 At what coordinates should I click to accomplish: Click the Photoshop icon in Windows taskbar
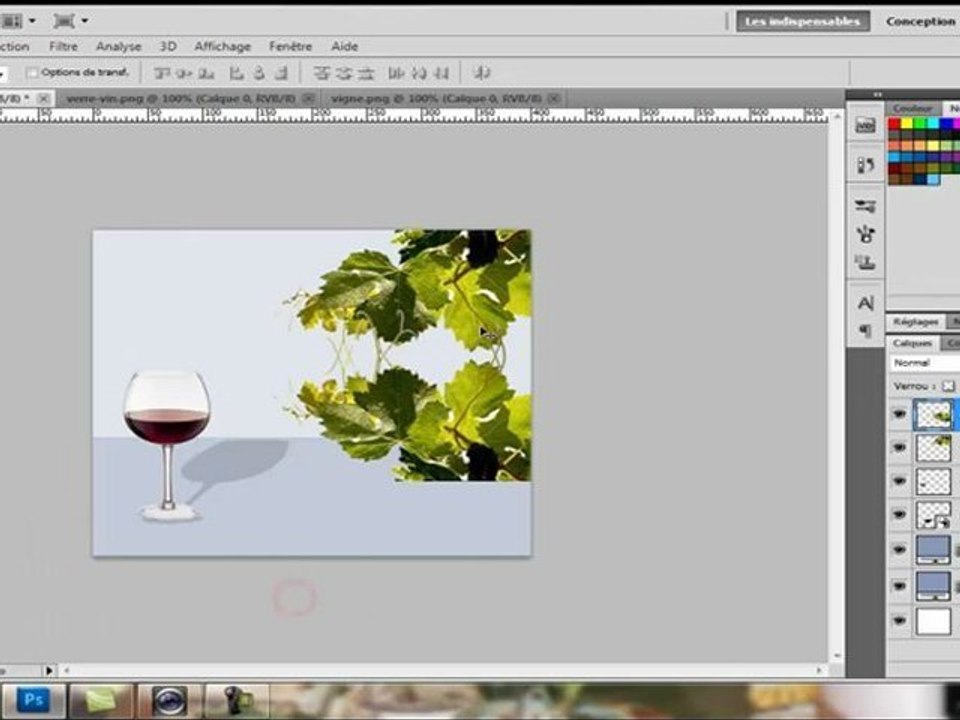click(x=33, y=700)
